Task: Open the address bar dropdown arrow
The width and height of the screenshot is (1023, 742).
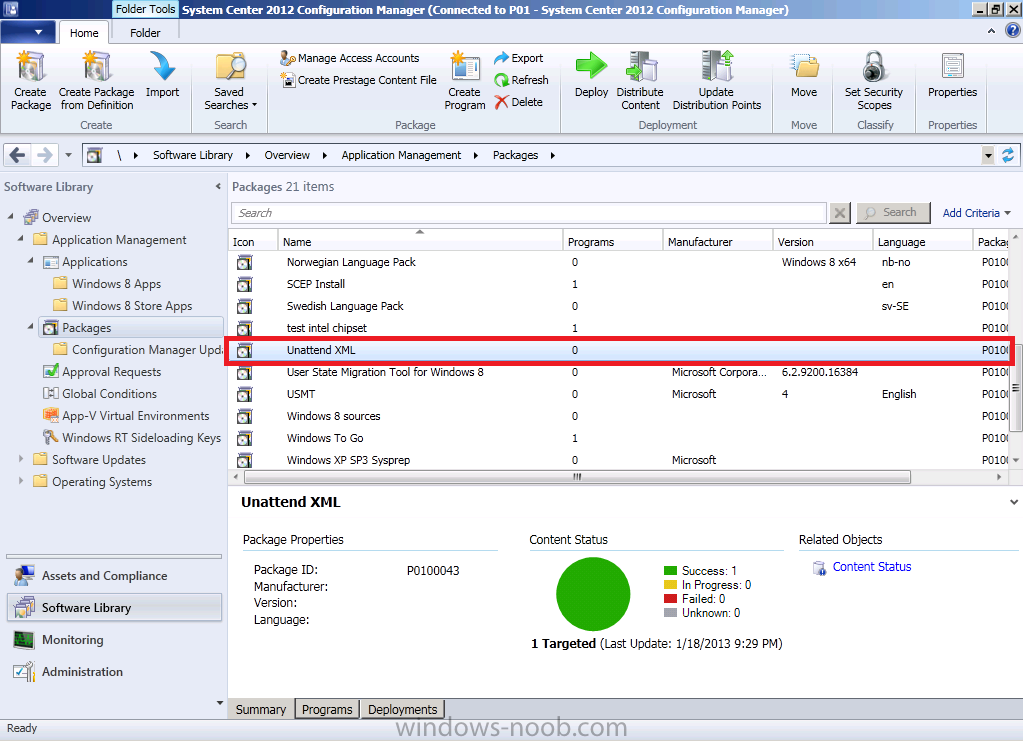Action: 988,155
